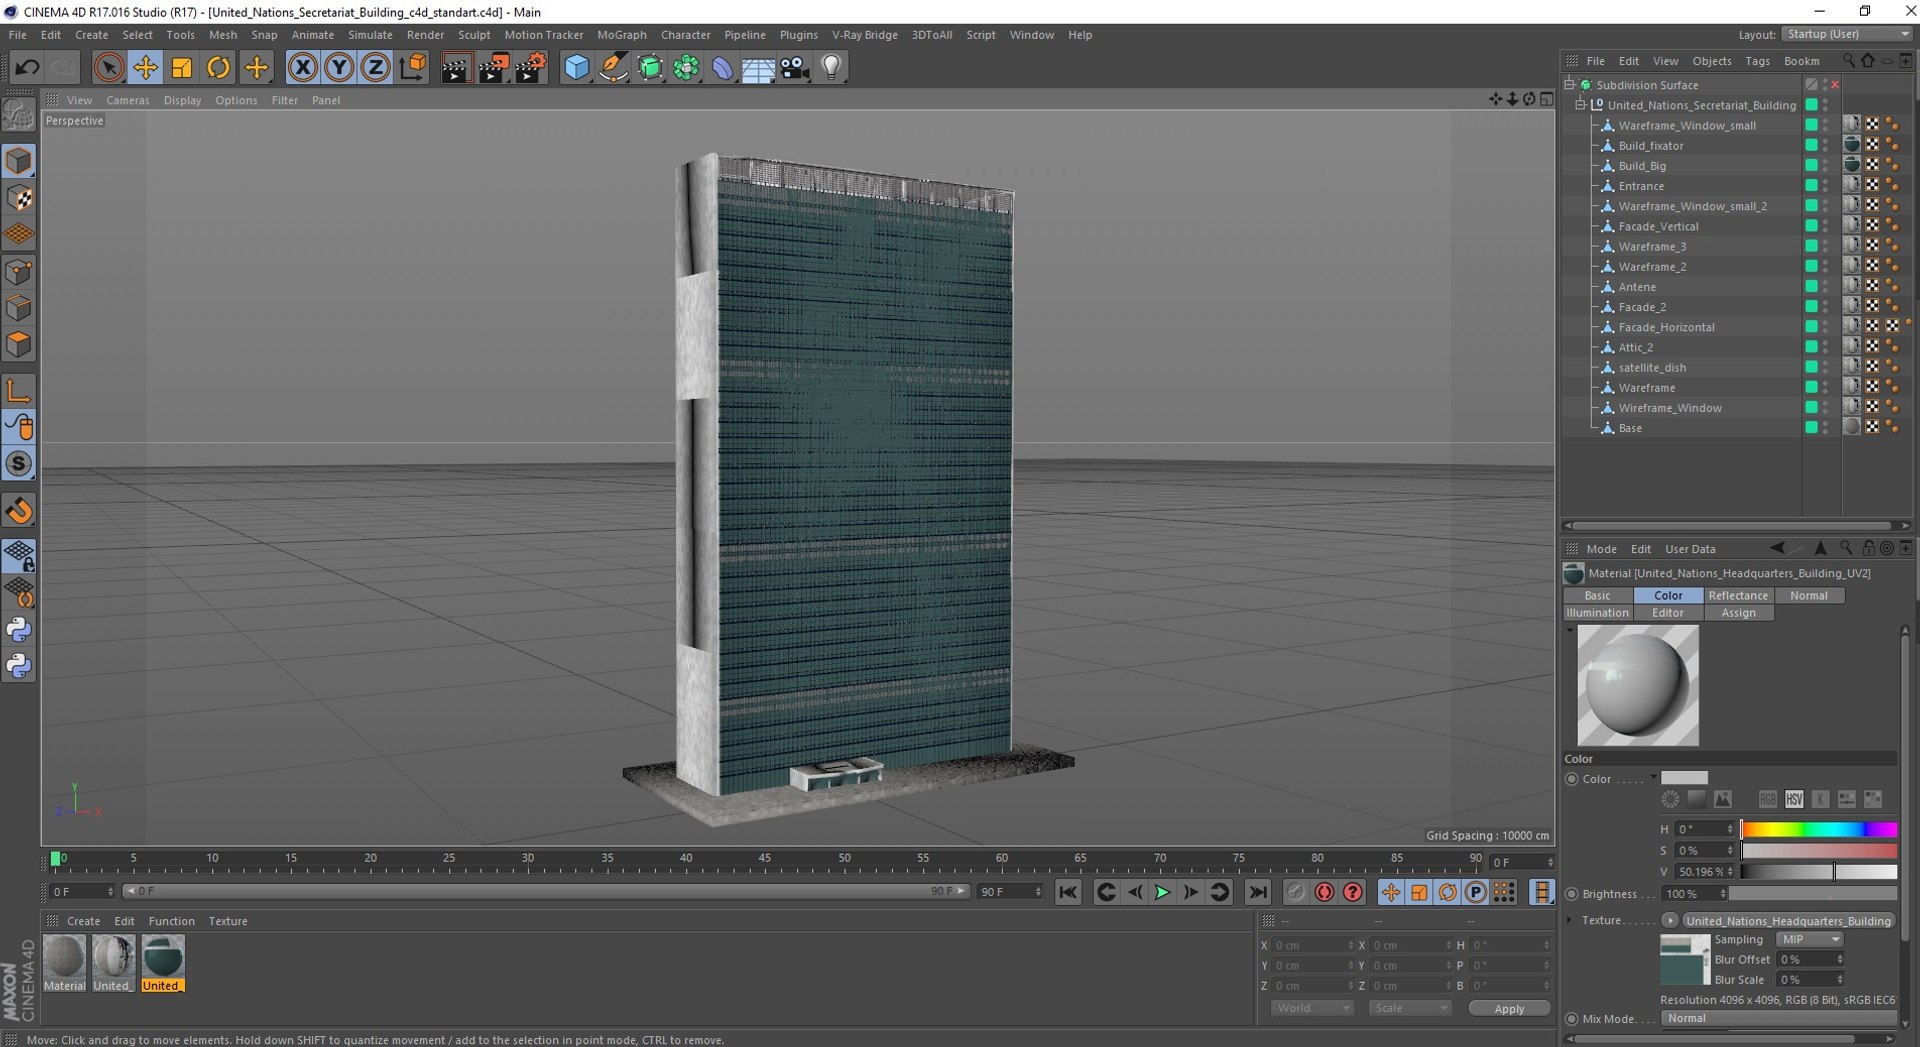Click the Undo arrow icon
Viewport: 1920px width, 1047px height.
[x=27, y=67]
